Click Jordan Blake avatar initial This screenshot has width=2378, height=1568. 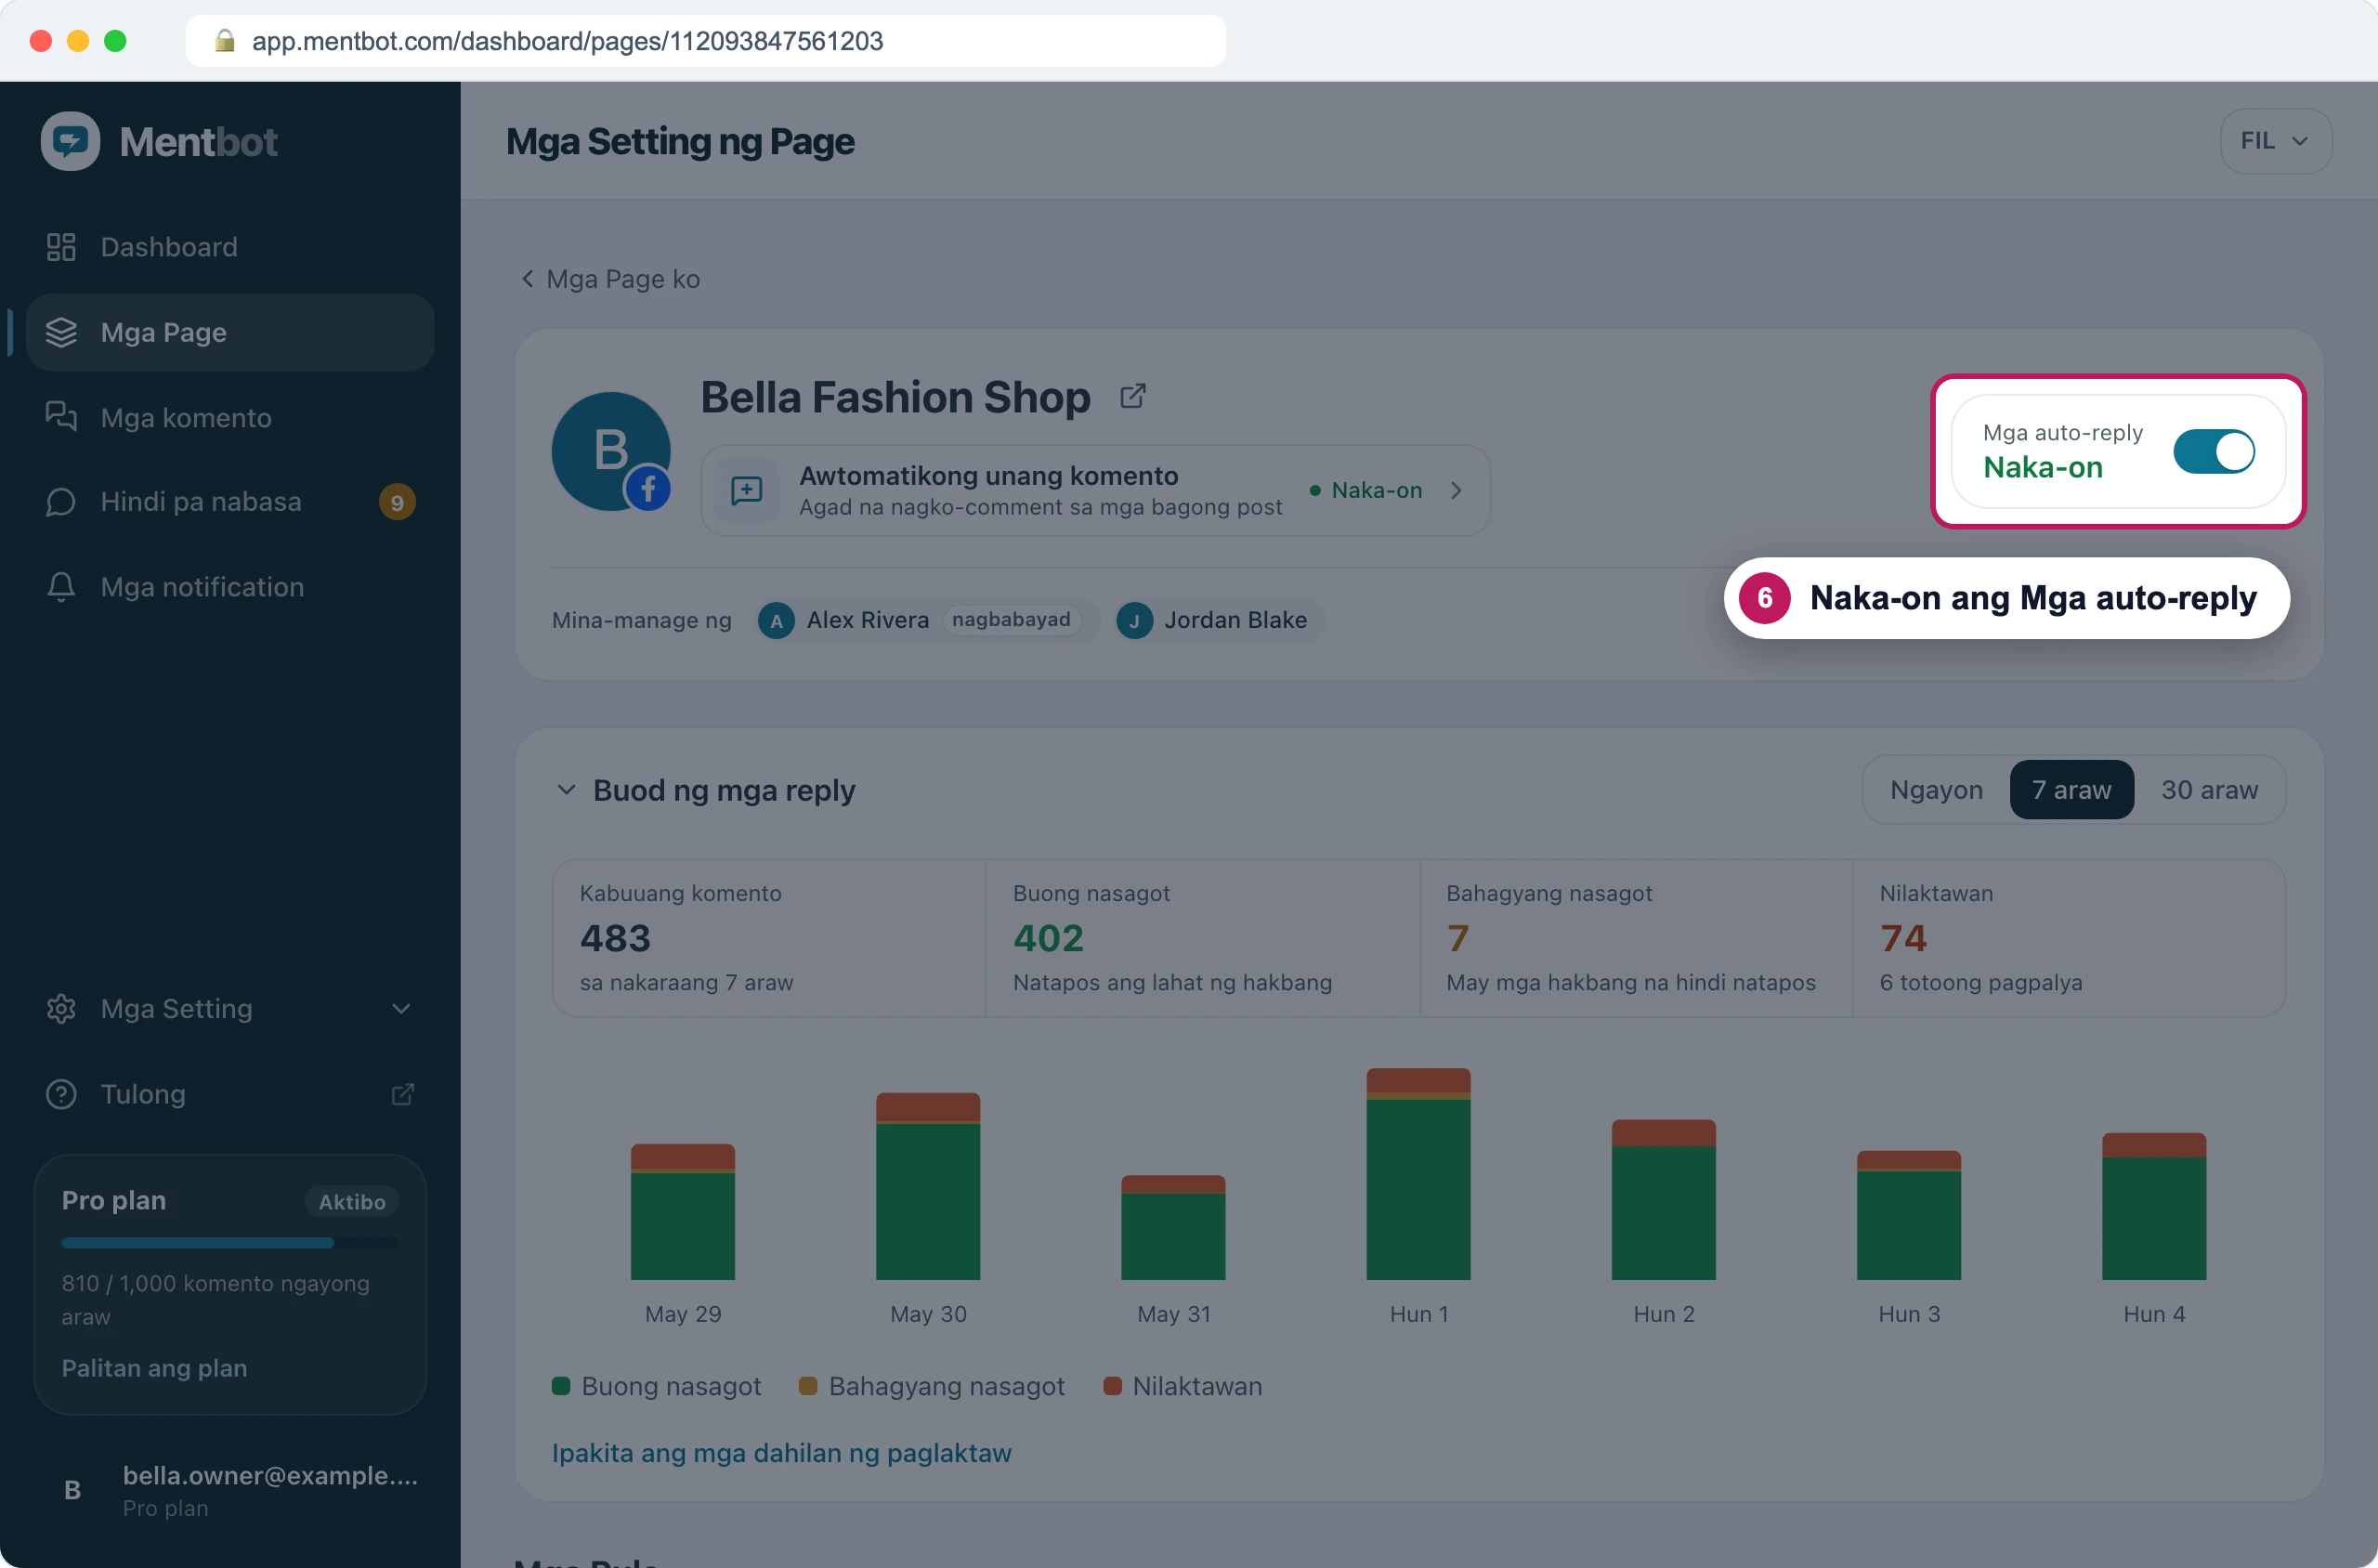pyautogui.click(x=1134, y=621)
